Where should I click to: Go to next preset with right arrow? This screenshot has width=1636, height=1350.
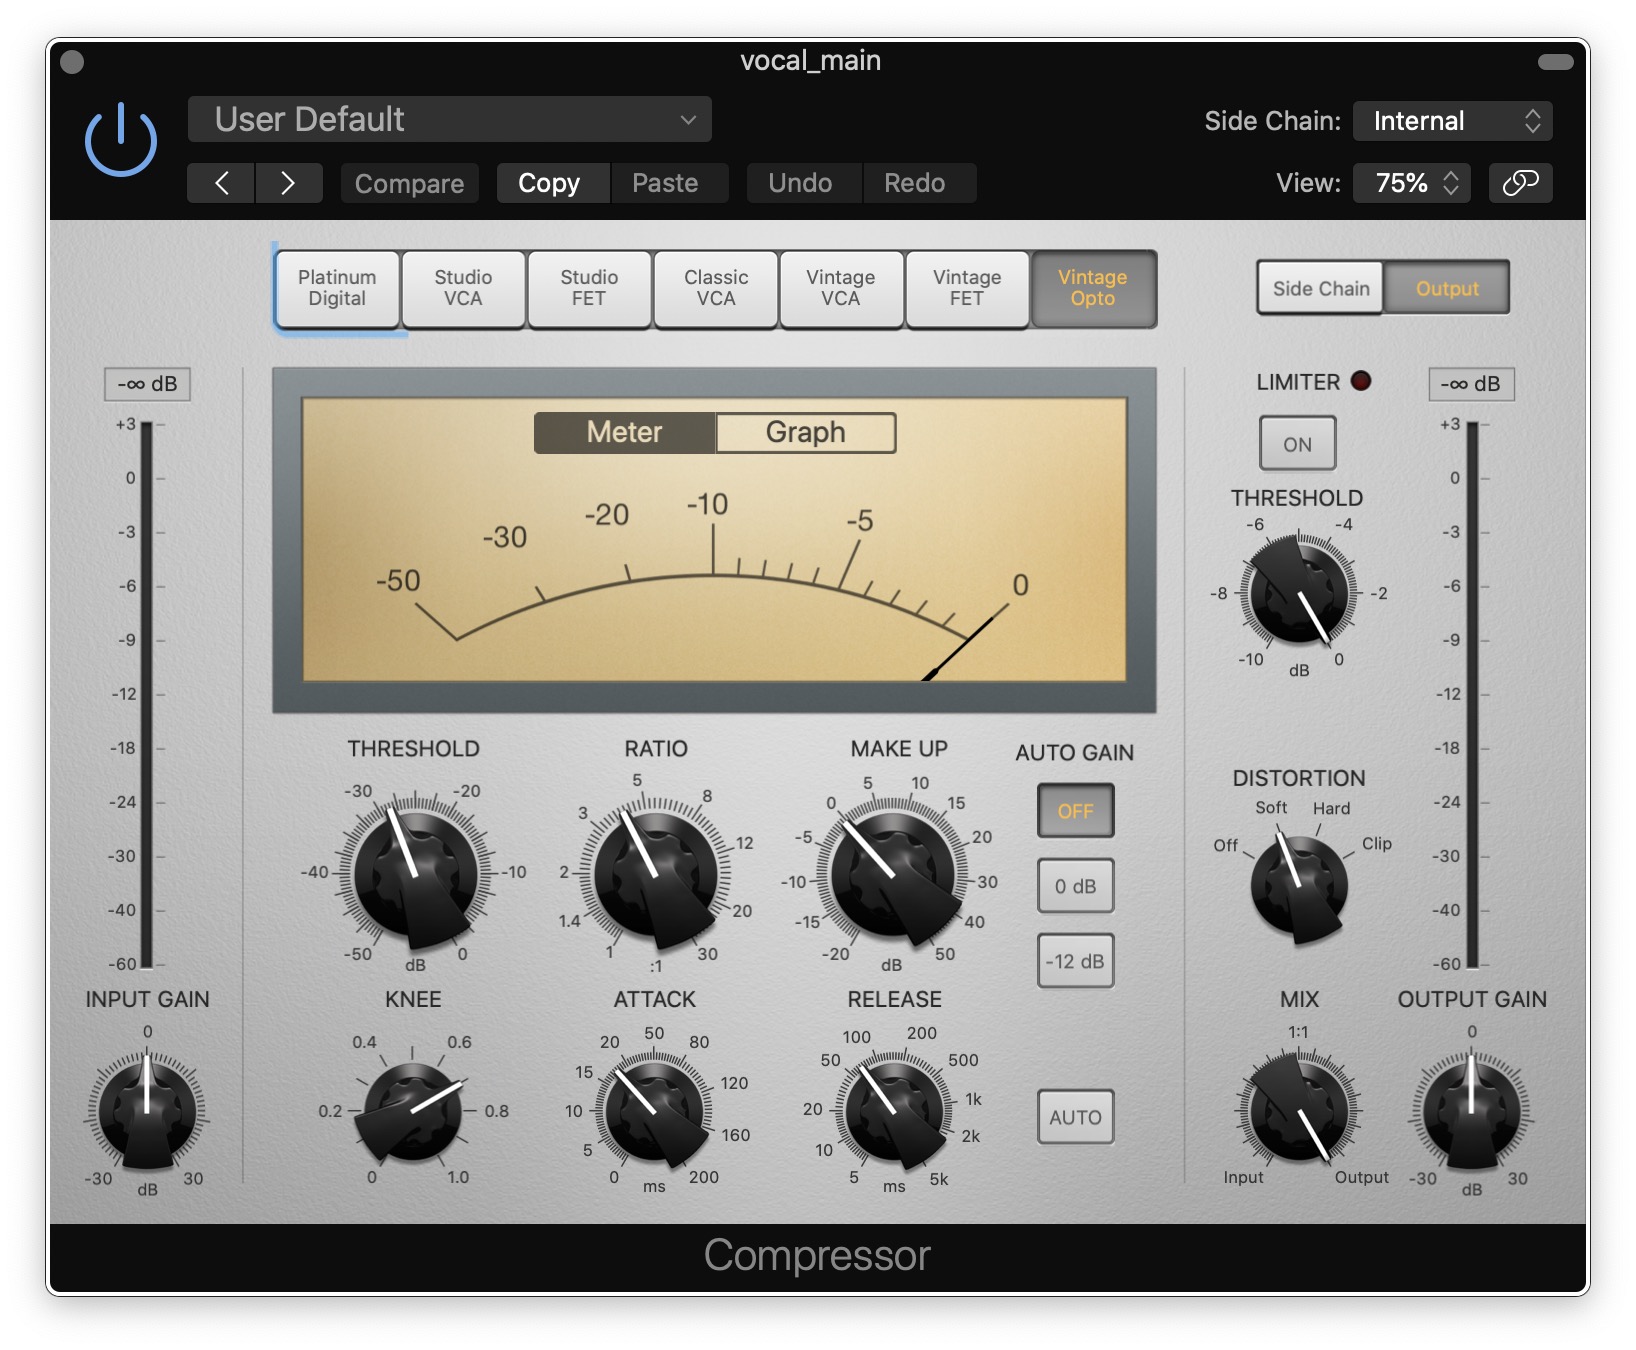tap(288, 183)
